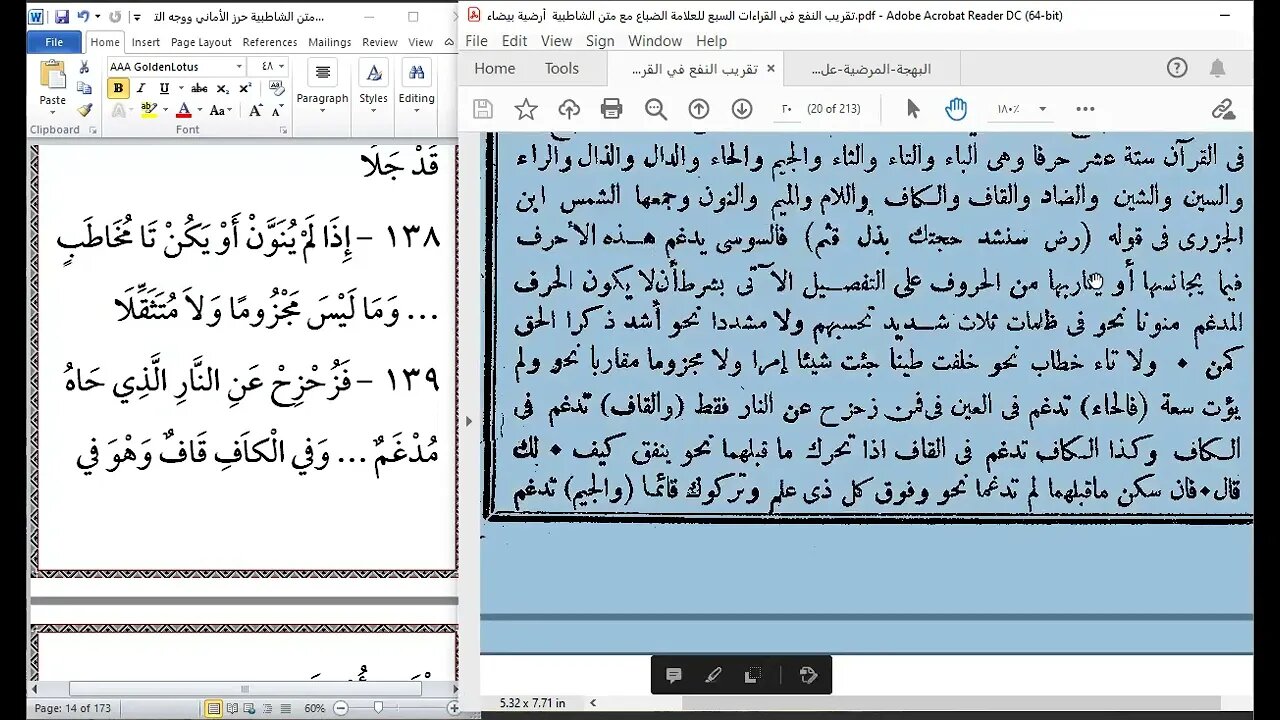
Task: Open the Word File tab
Action: pos(54,42)
